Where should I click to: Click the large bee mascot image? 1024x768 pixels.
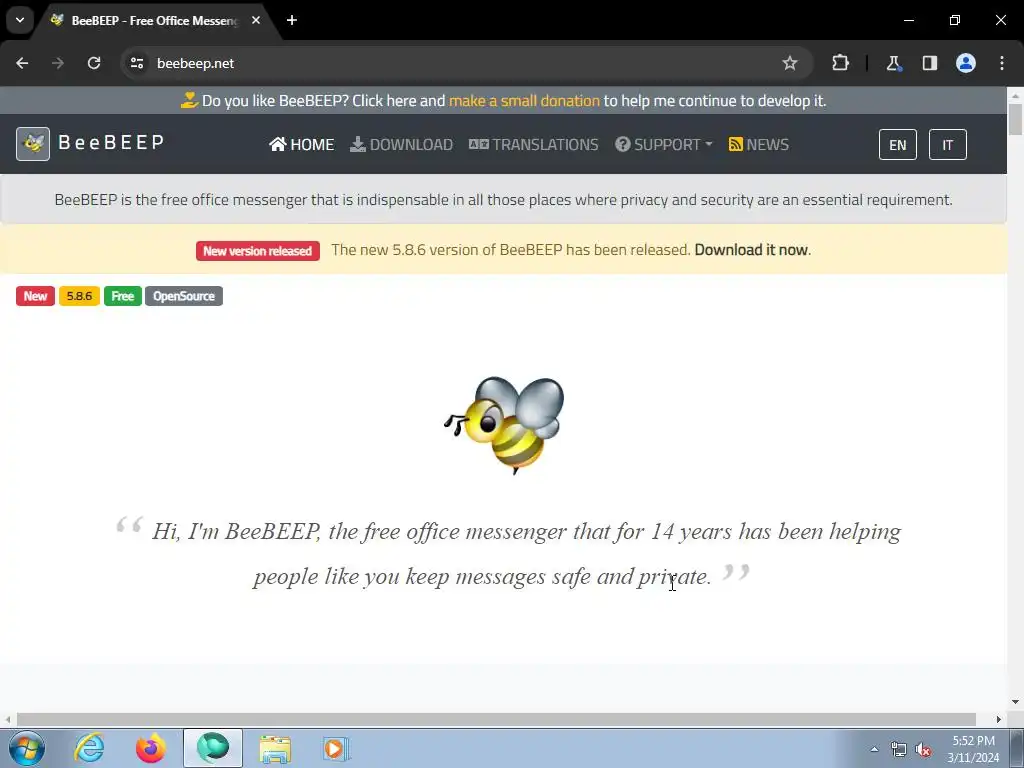click(x=504, y=424)
